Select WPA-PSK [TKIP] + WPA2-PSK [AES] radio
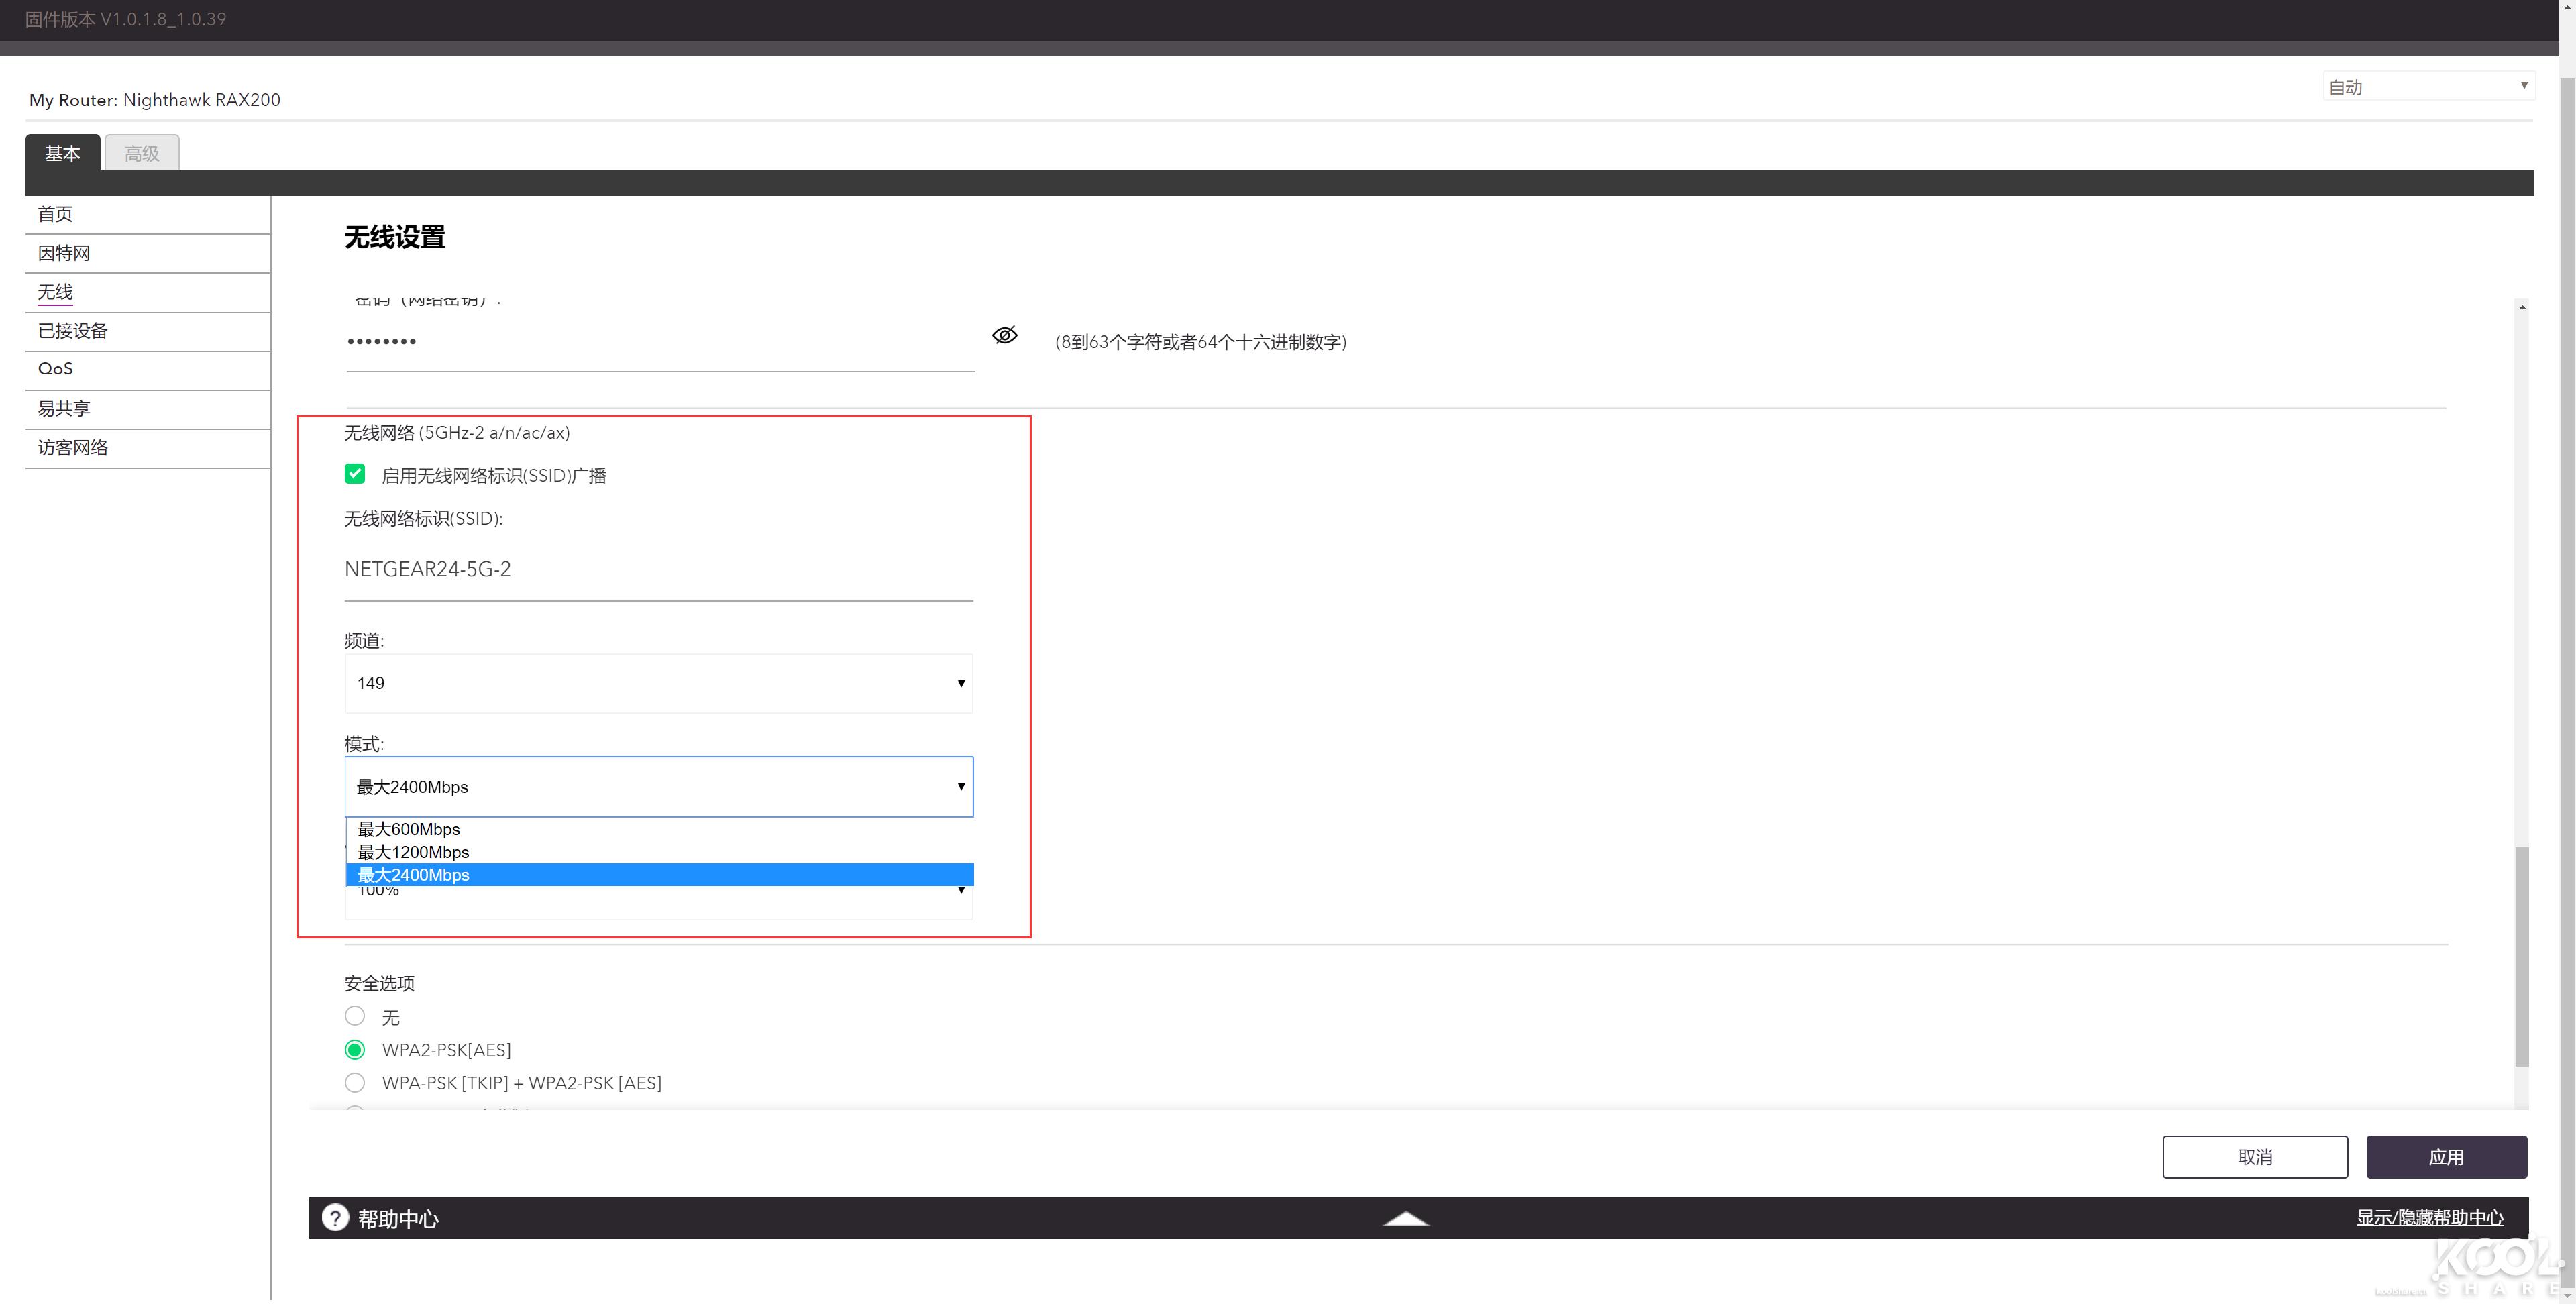This screenshot has height=1304, width=2576. pos(355,1083)
